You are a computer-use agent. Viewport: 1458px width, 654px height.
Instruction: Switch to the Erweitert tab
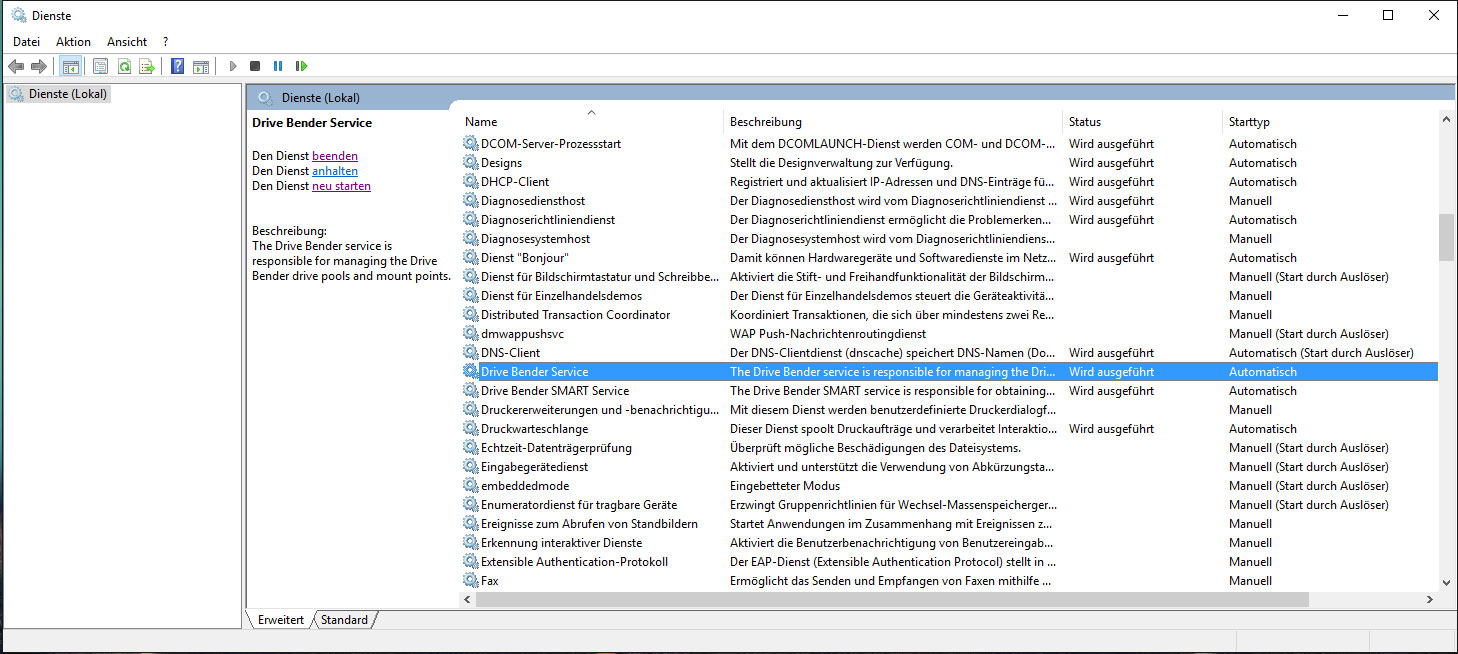[280, 620]
